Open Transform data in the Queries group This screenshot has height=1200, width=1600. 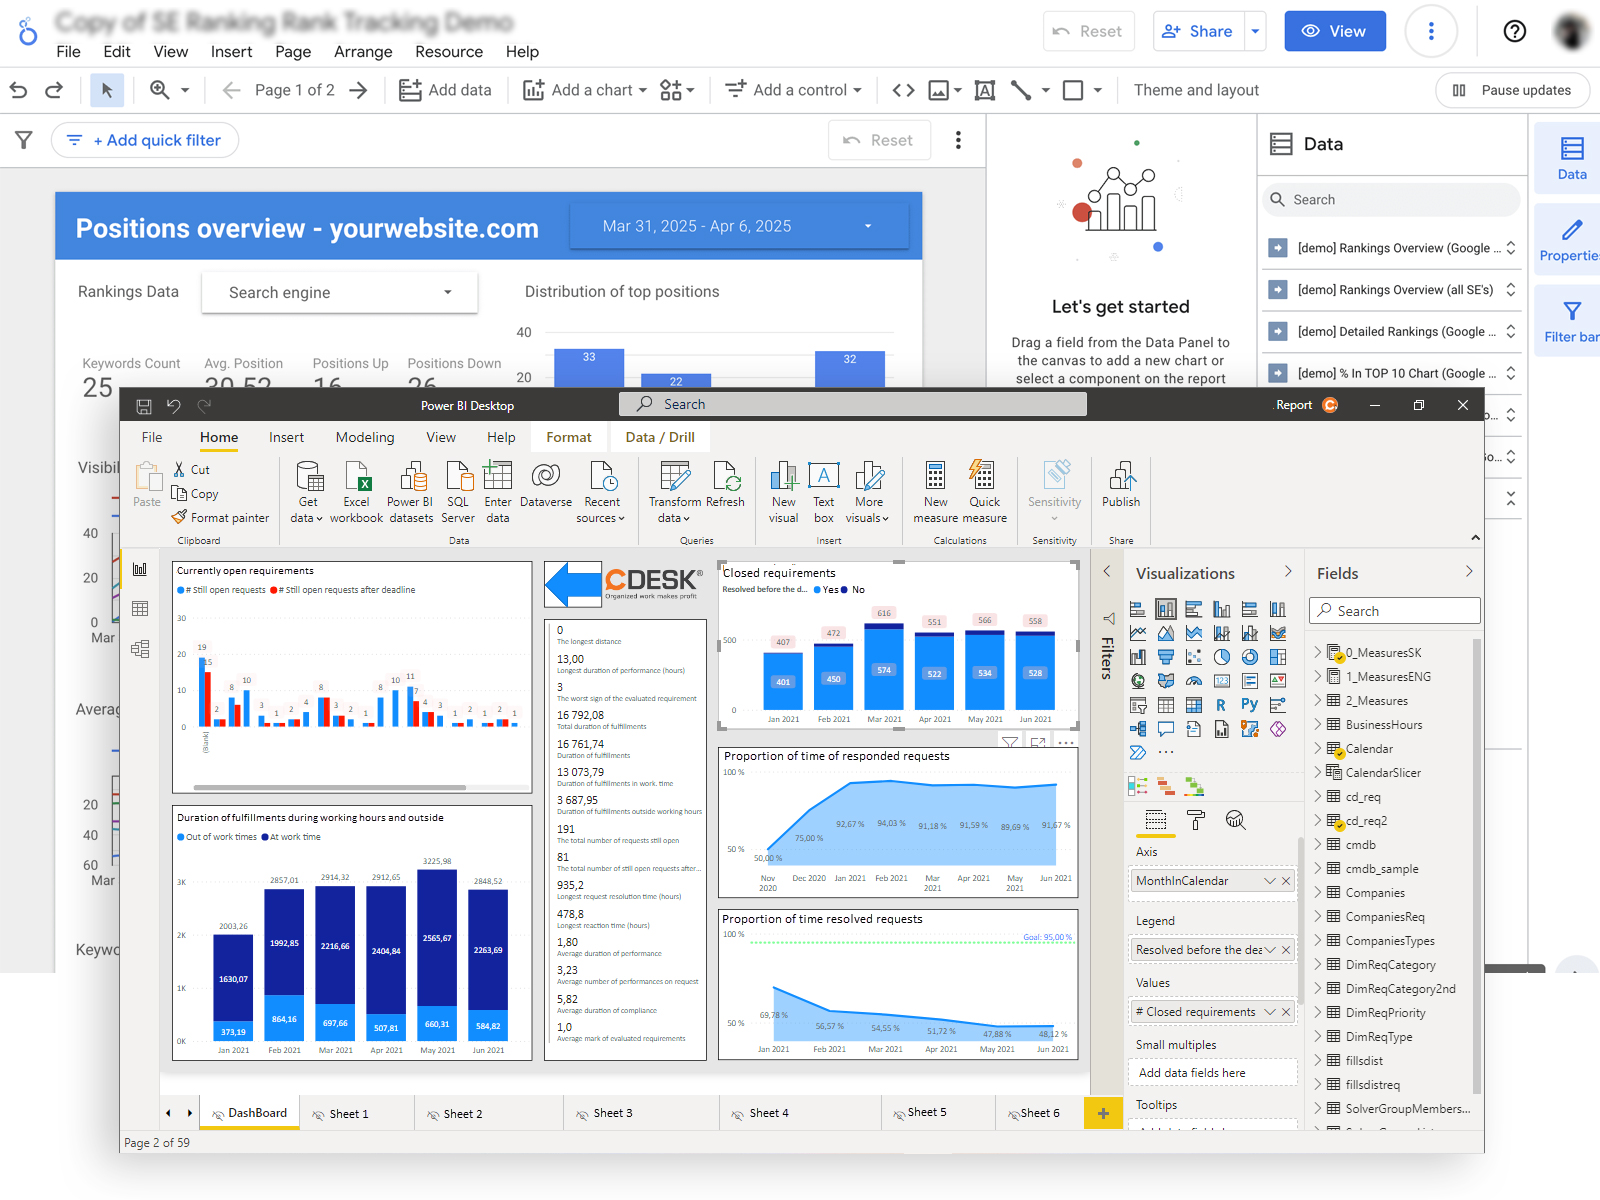point(675,490)
